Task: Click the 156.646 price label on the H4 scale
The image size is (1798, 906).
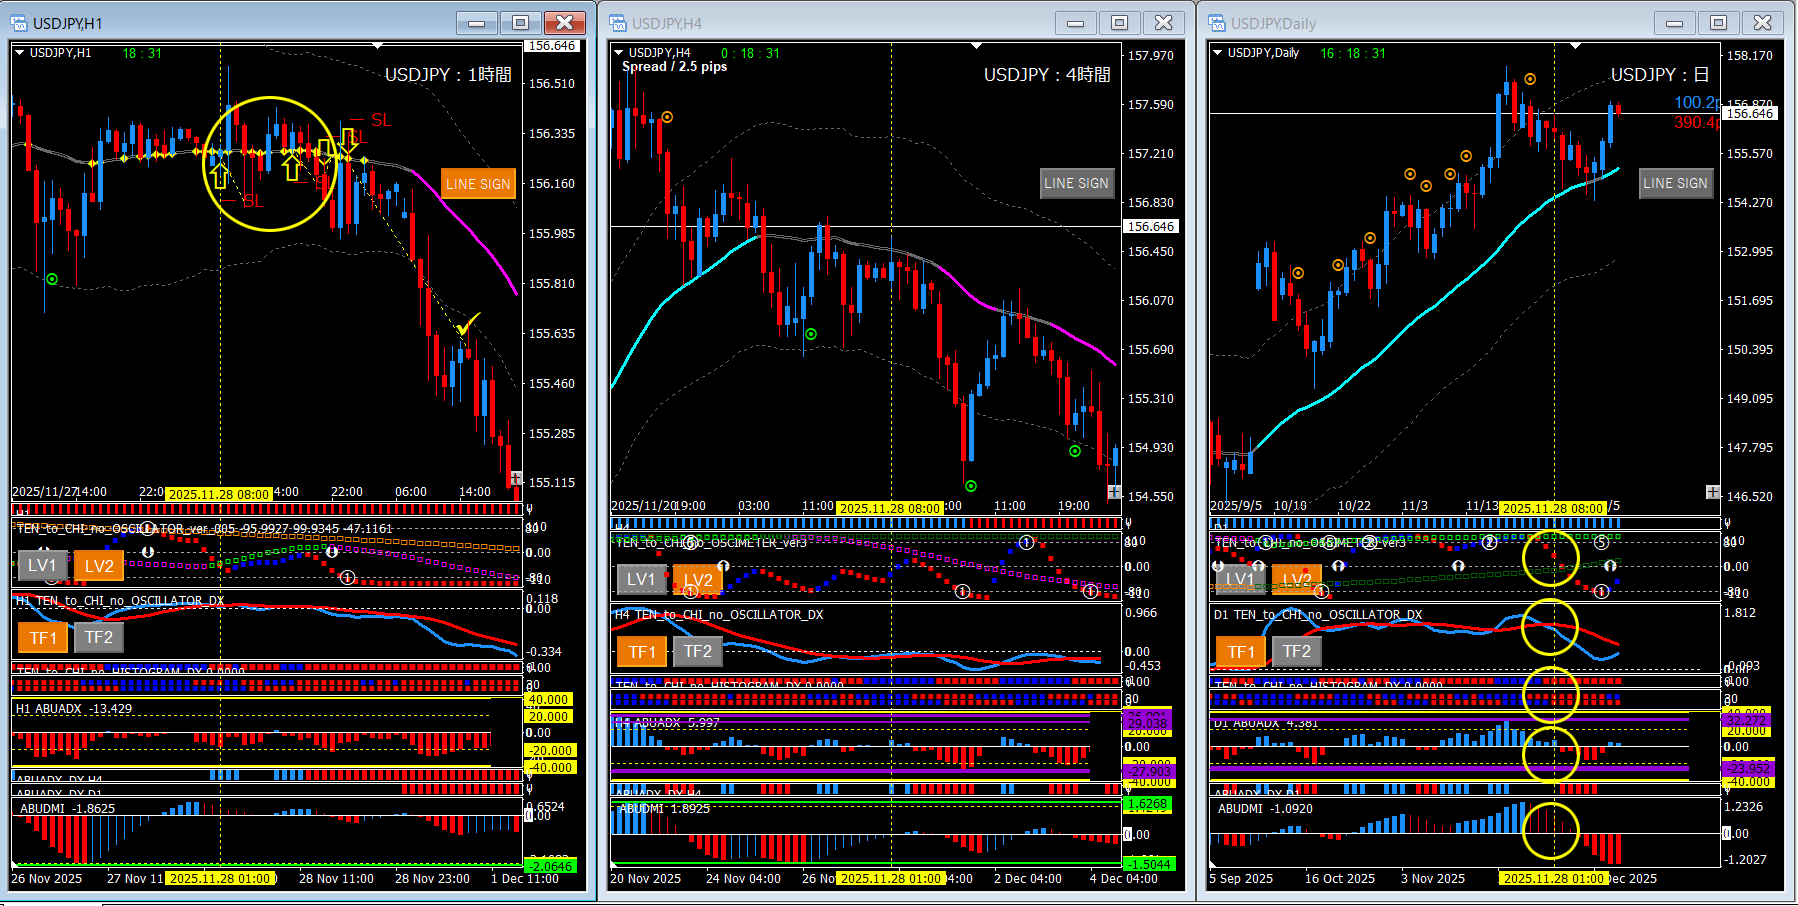Action: (x=1151, y=227)
